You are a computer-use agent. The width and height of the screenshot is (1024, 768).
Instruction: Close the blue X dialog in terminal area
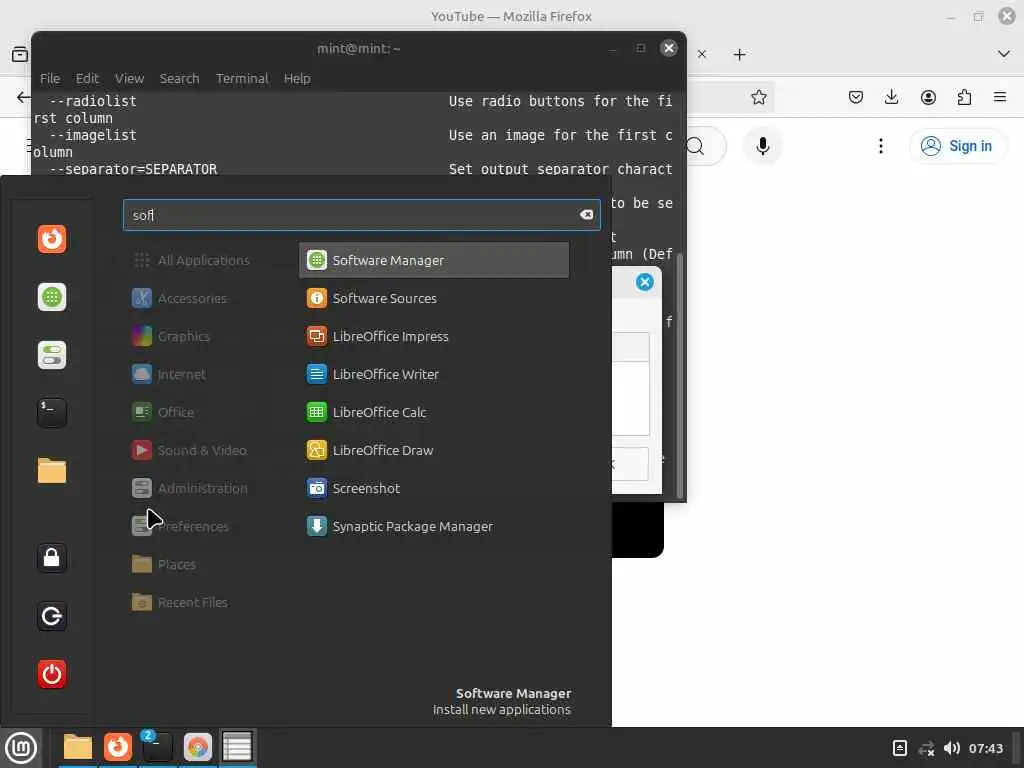click(645, 282)
